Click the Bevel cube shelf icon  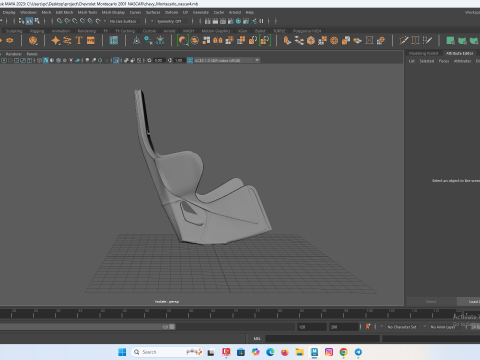(311, 41)
